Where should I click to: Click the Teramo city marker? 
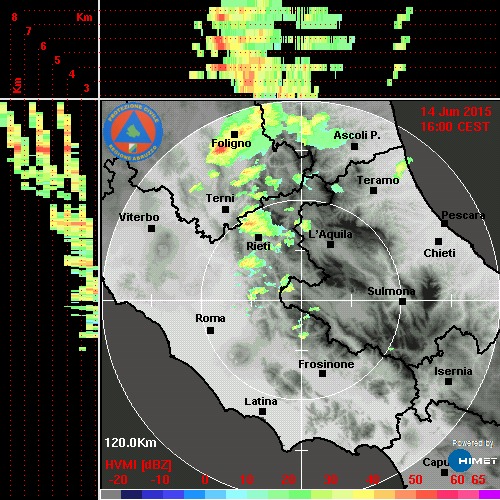(374, 191)
